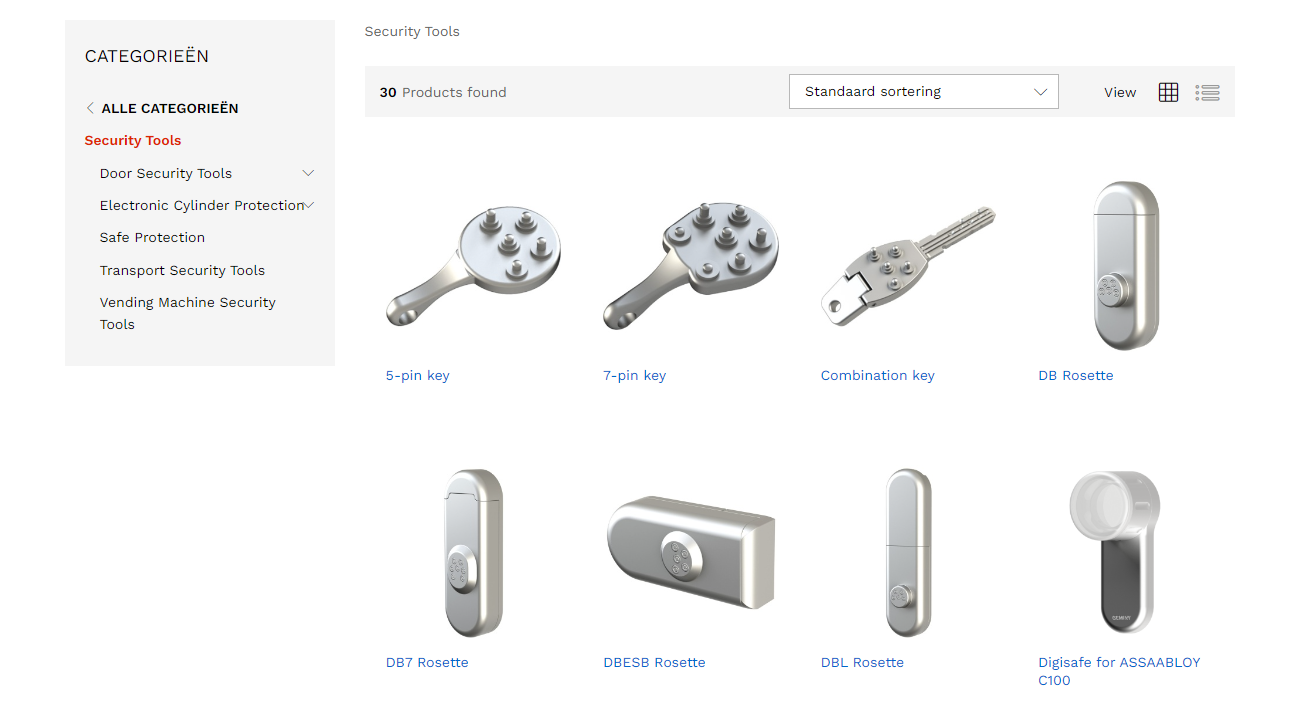Image resolution: width=1292 pixels, height=718 pixels.
Task: Expand Electronic Cylinder Protection subcategories
Action: click(309, 205)
